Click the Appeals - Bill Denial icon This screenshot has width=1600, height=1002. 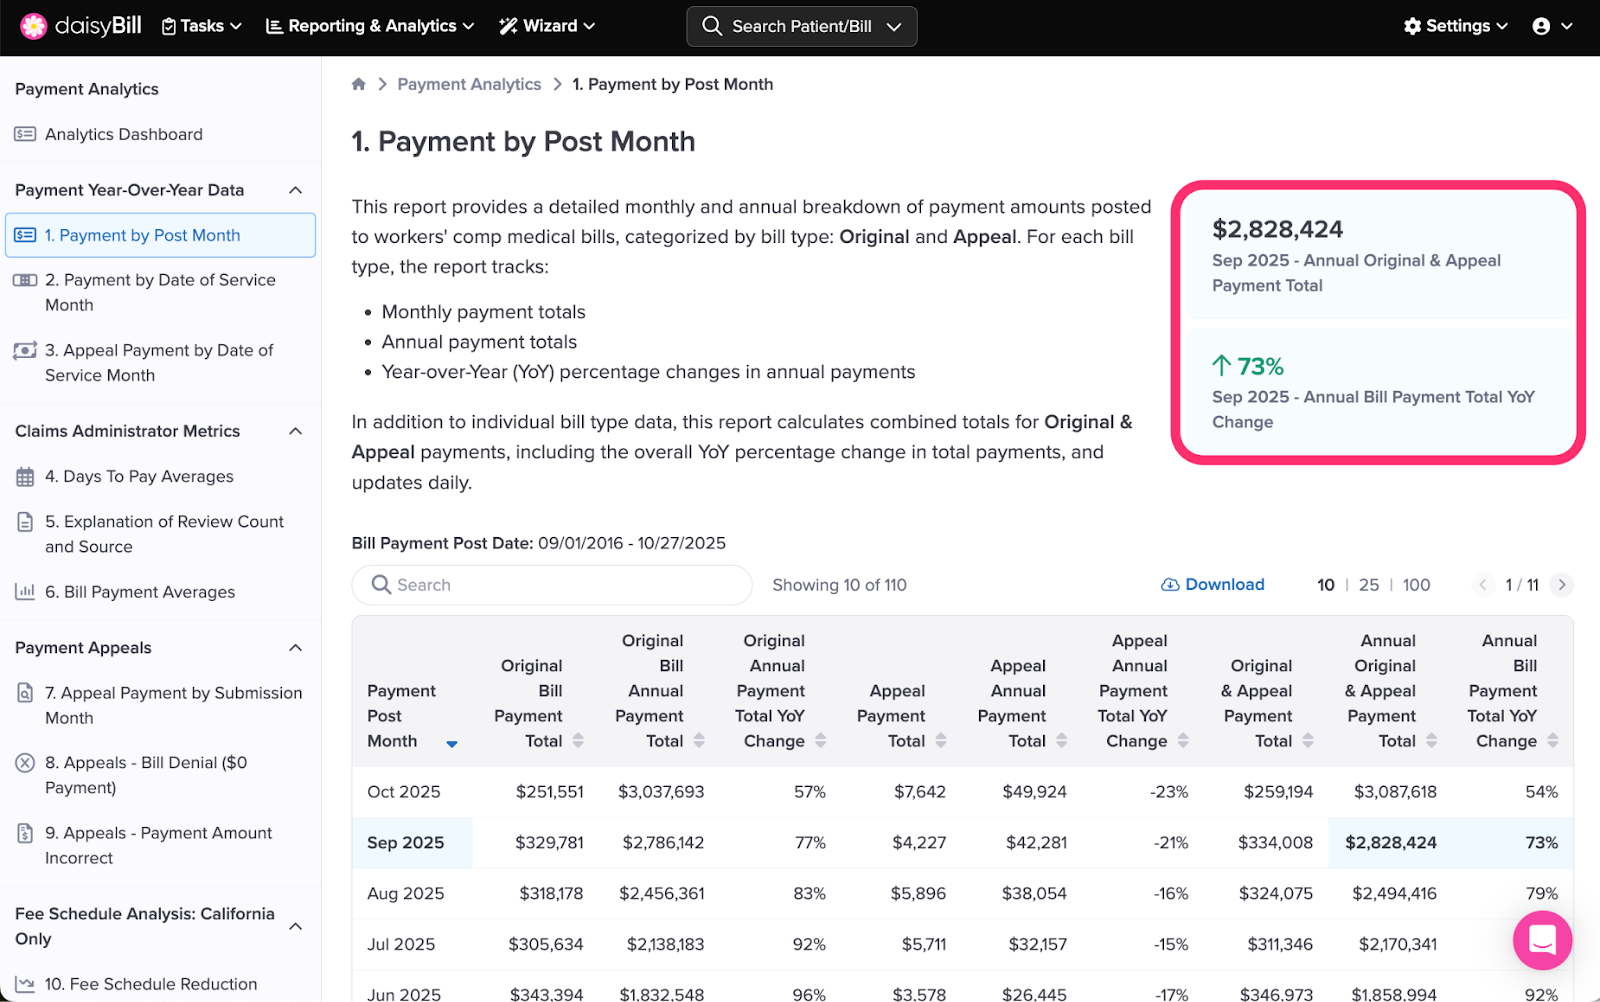(x=25, y=763)
